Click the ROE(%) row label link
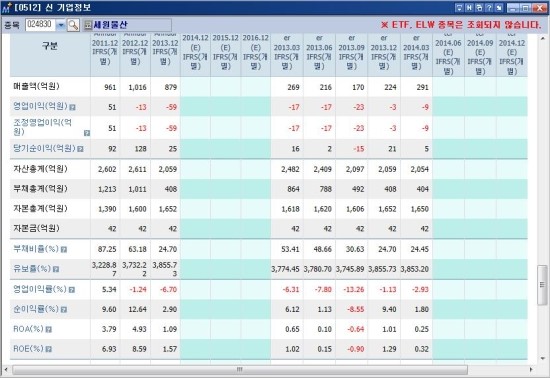Screen dimensions: 550x378 [28, 349]
